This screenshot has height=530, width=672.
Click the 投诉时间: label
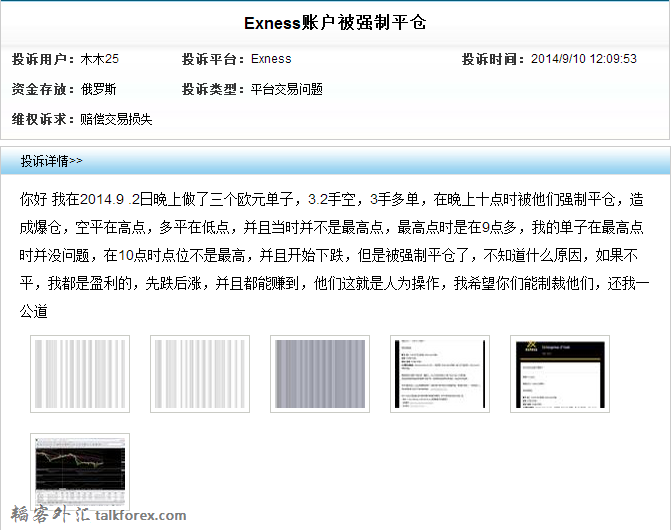(493, 59)
